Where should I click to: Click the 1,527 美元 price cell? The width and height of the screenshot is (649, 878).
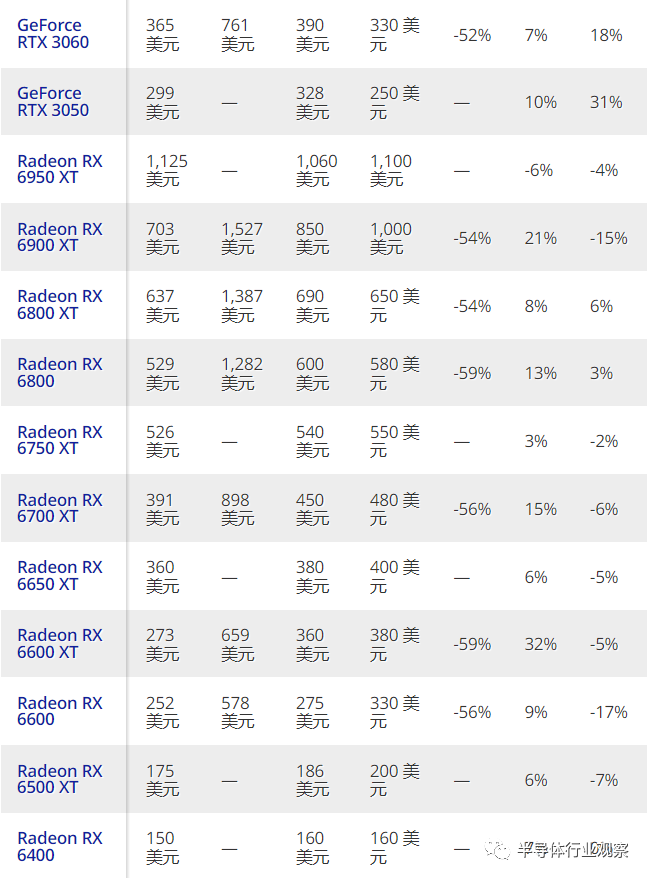pyautogui.click(x=241, y=237)
